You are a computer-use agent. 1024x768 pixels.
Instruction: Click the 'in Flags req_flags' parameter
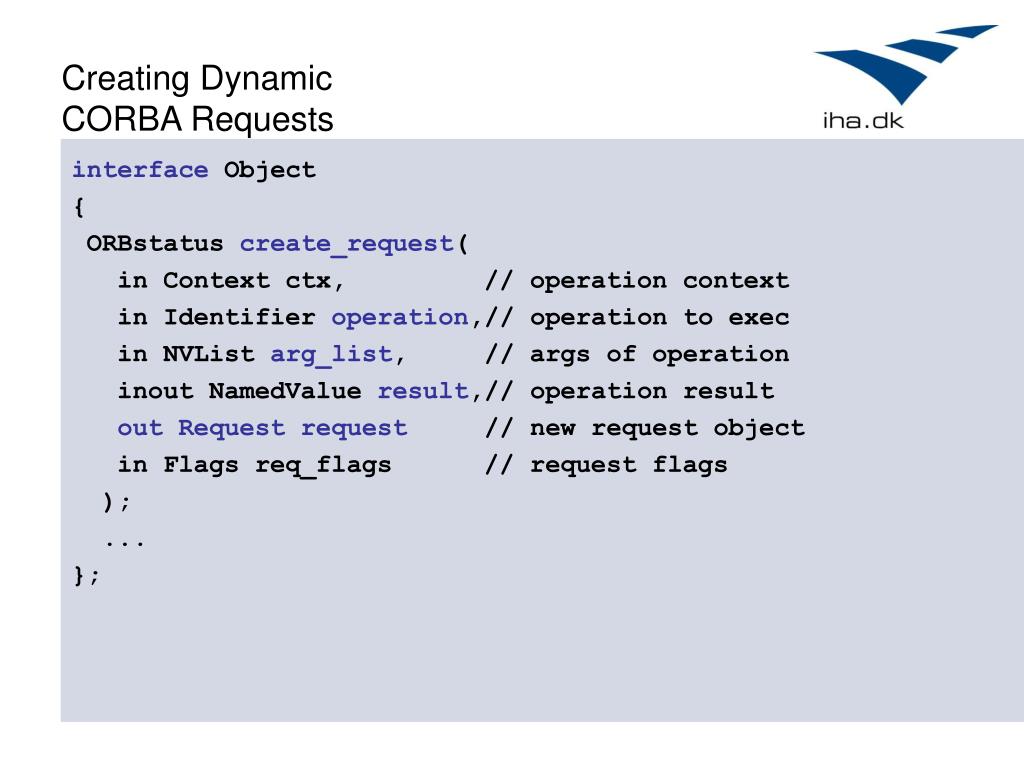(x=255, y=465)
